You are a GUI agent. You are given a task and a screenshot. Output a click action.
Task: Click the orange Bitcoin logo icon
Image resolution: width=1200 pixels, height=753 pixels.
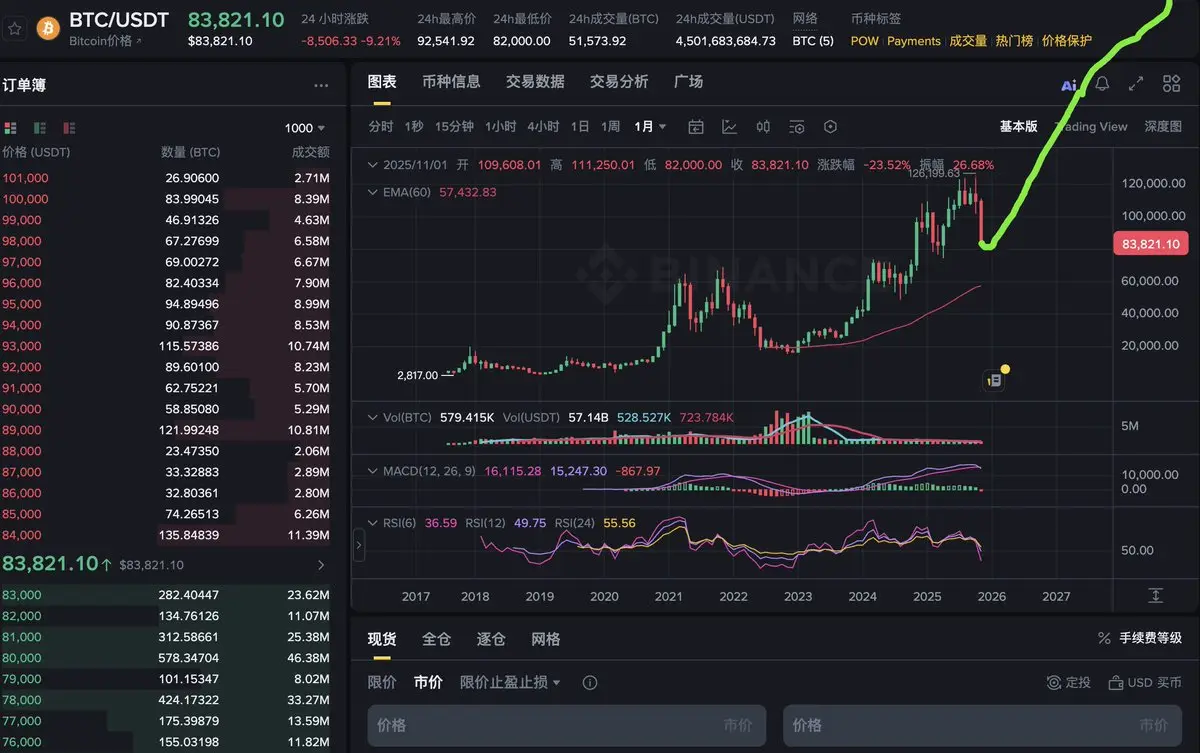[47, 28]
